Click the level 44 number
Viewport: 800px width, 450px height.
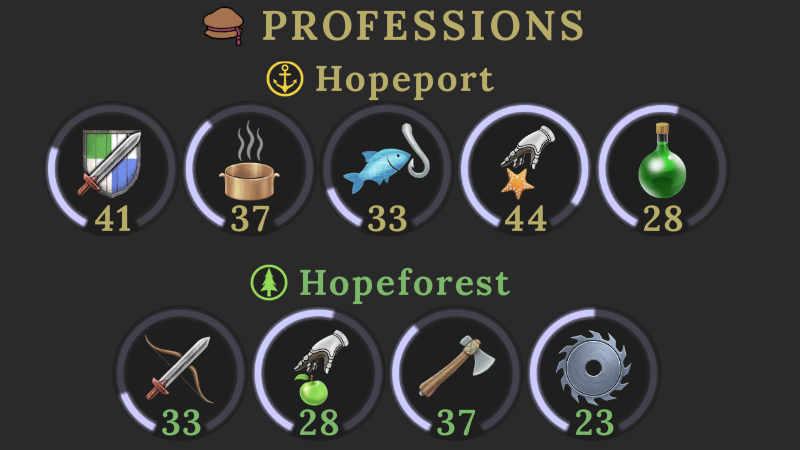coord(526,219)
